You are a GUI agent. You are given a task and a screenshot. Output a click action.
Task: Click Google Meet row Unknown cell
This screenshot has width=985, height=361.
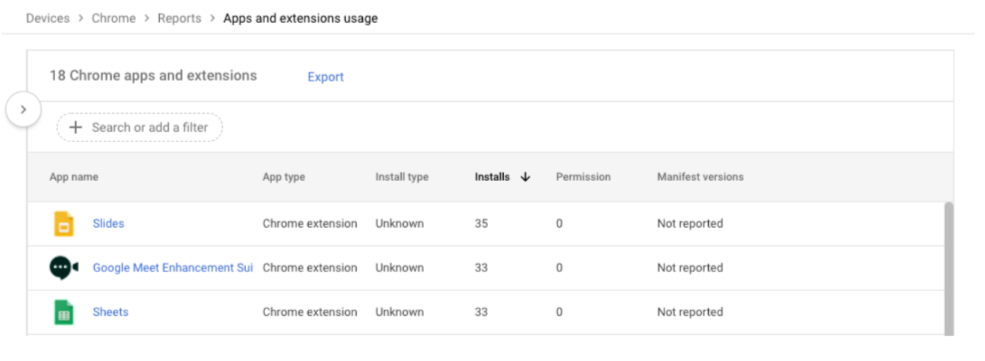point(400,268)
